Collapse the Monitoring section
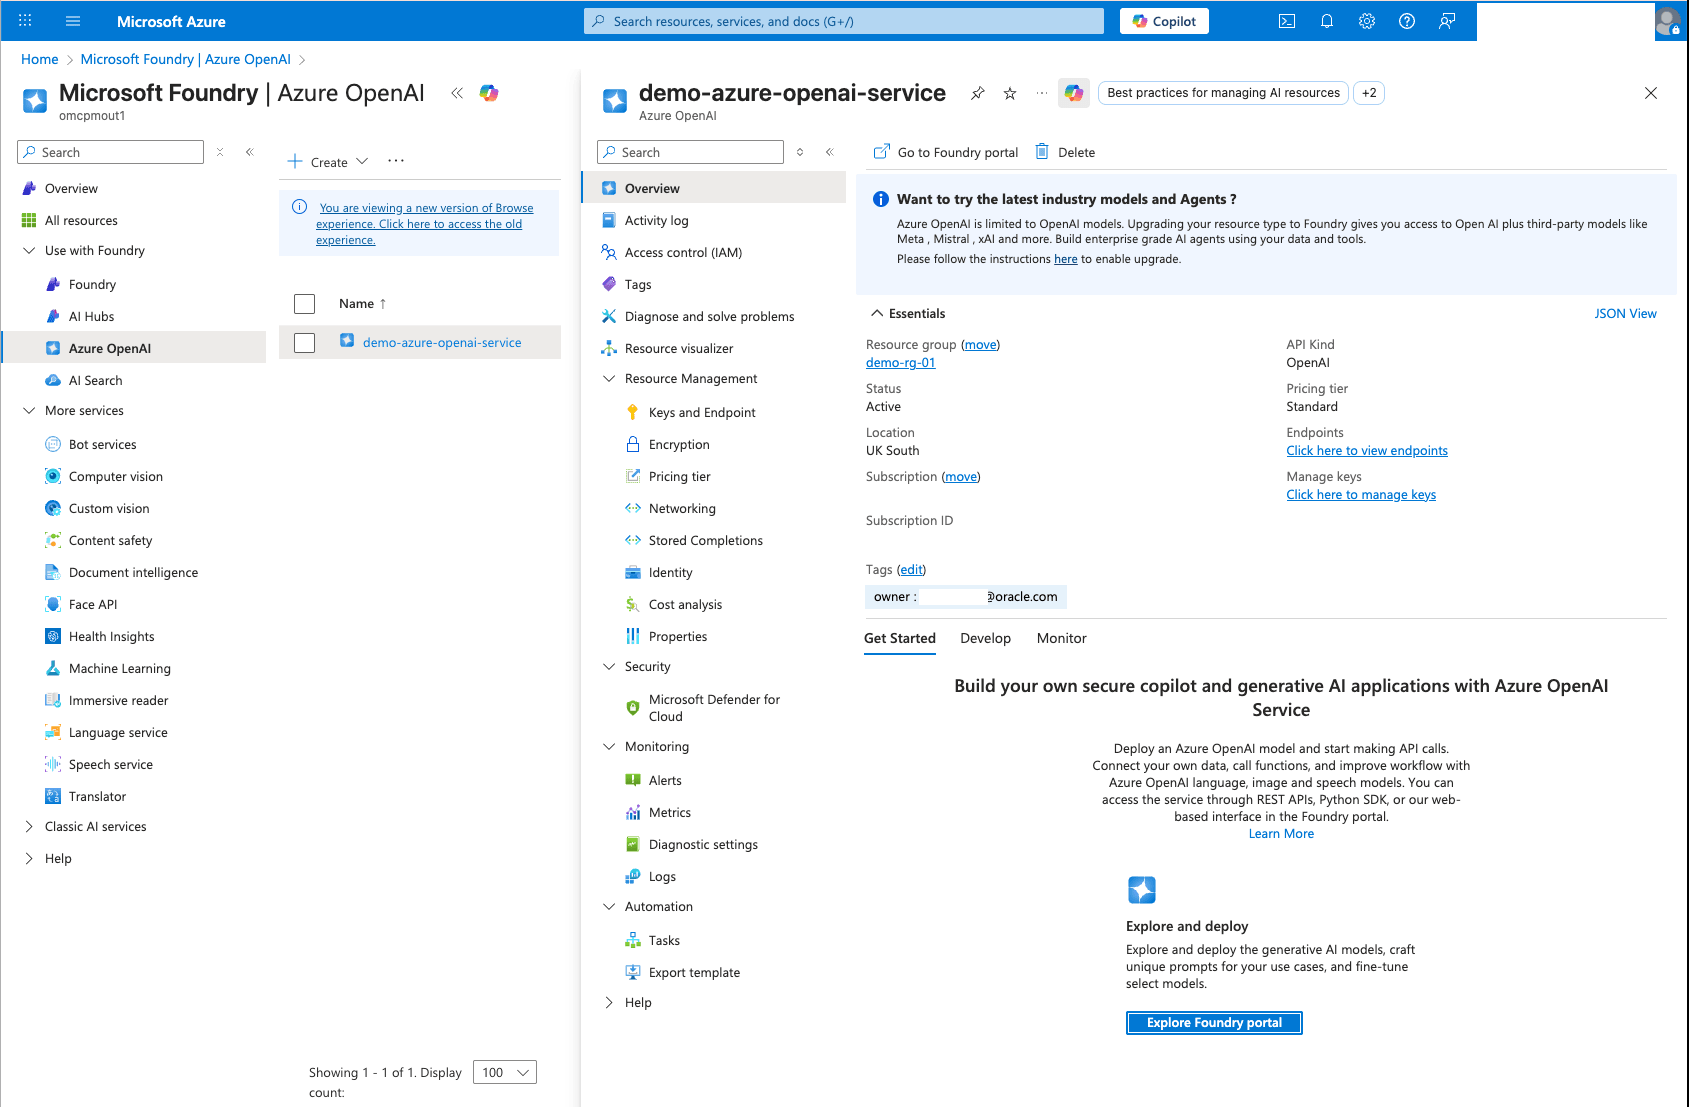1689x1107 pixels. 609,746
